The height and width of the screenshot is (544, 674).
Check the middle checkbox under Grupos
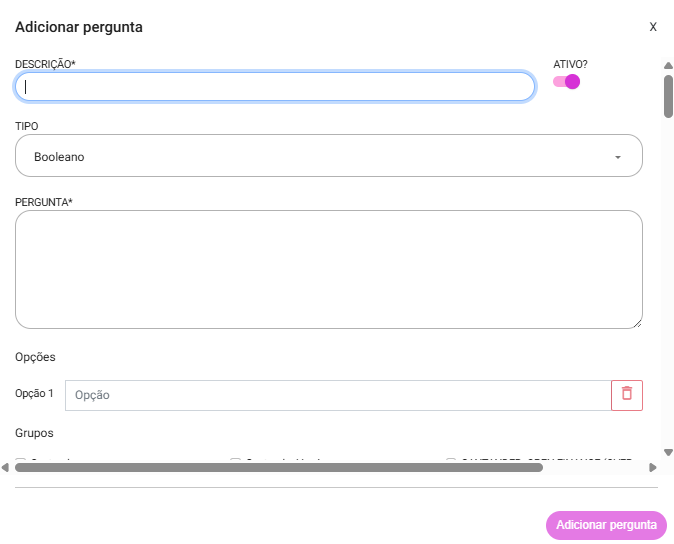tap(236, 459)
